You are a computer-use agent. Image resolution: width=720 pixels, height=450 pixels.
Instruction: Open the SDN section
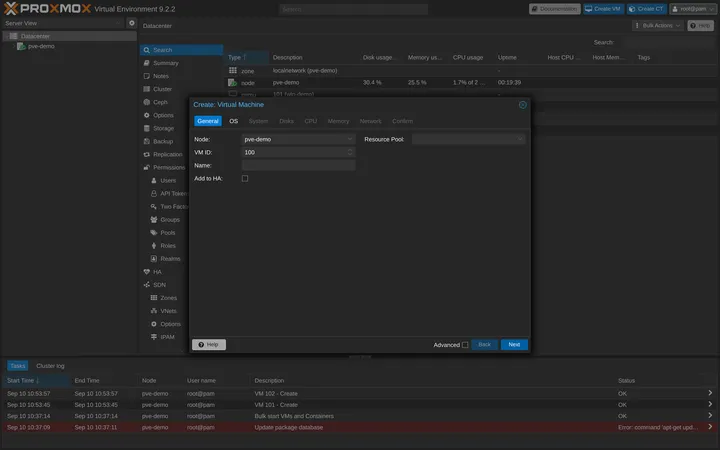pyautogui.click(x=159, y=285)
